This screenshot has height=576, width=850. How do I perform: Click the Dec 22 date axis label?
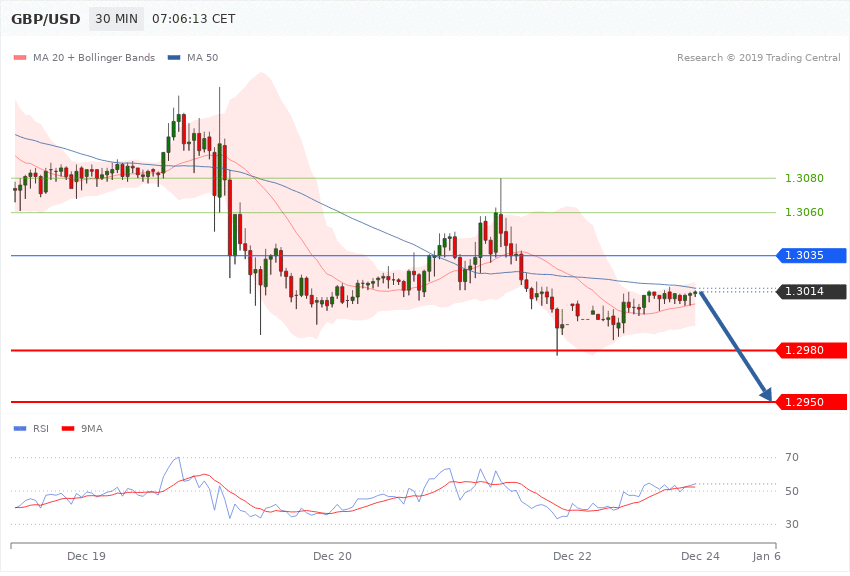pos(572,556)
